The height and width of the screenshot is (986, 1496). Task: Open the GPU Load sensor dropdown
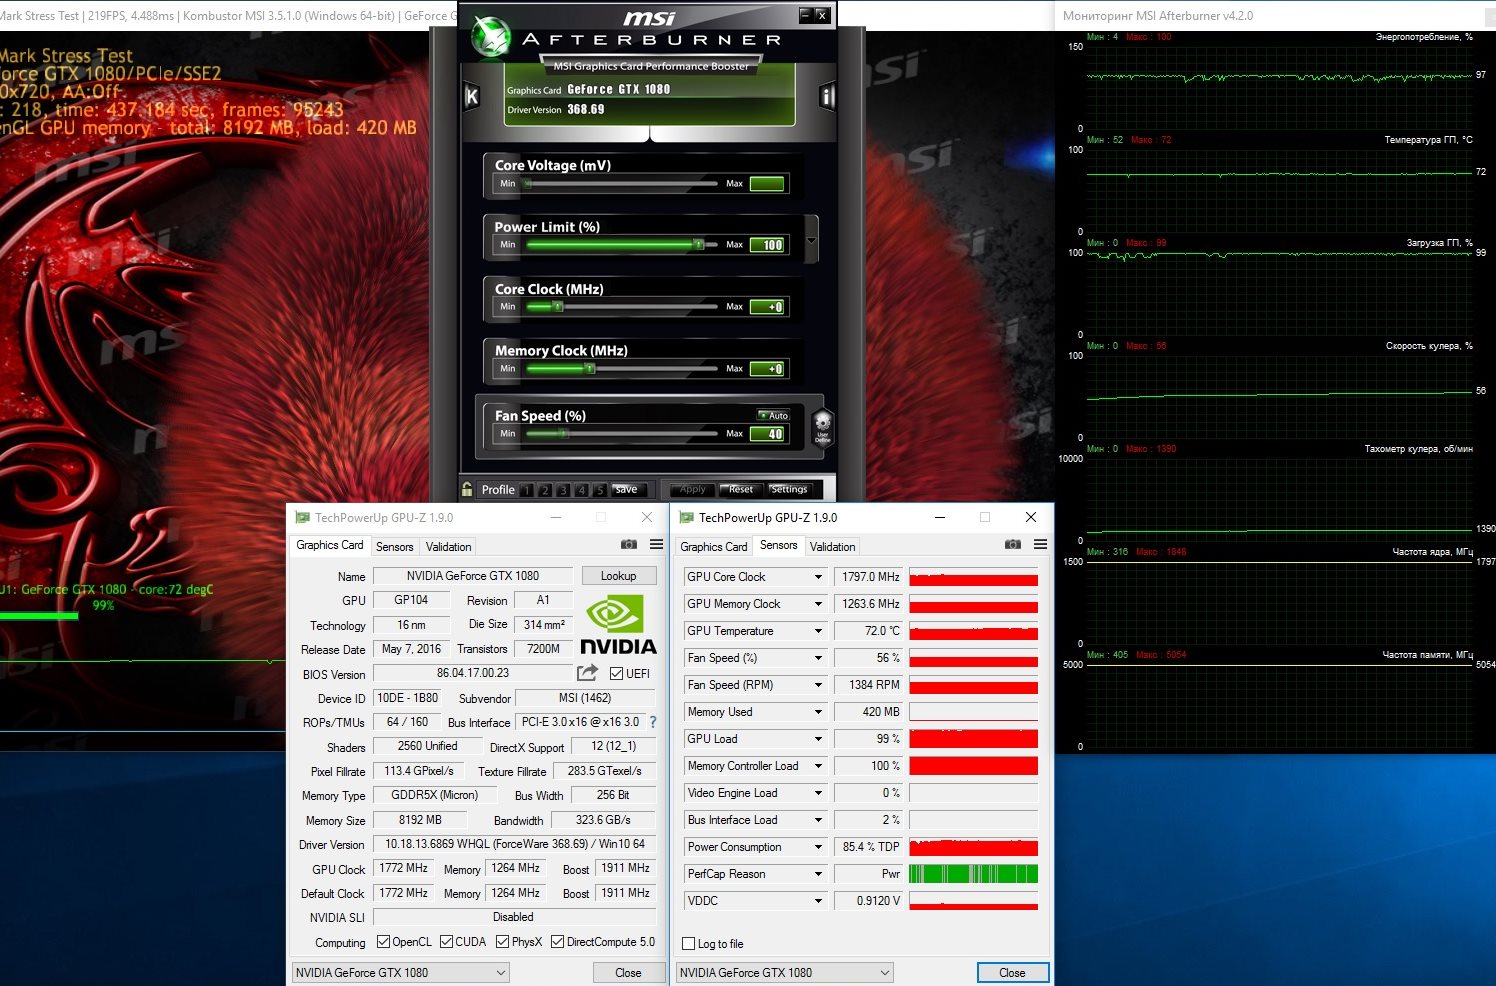[818, 739]
